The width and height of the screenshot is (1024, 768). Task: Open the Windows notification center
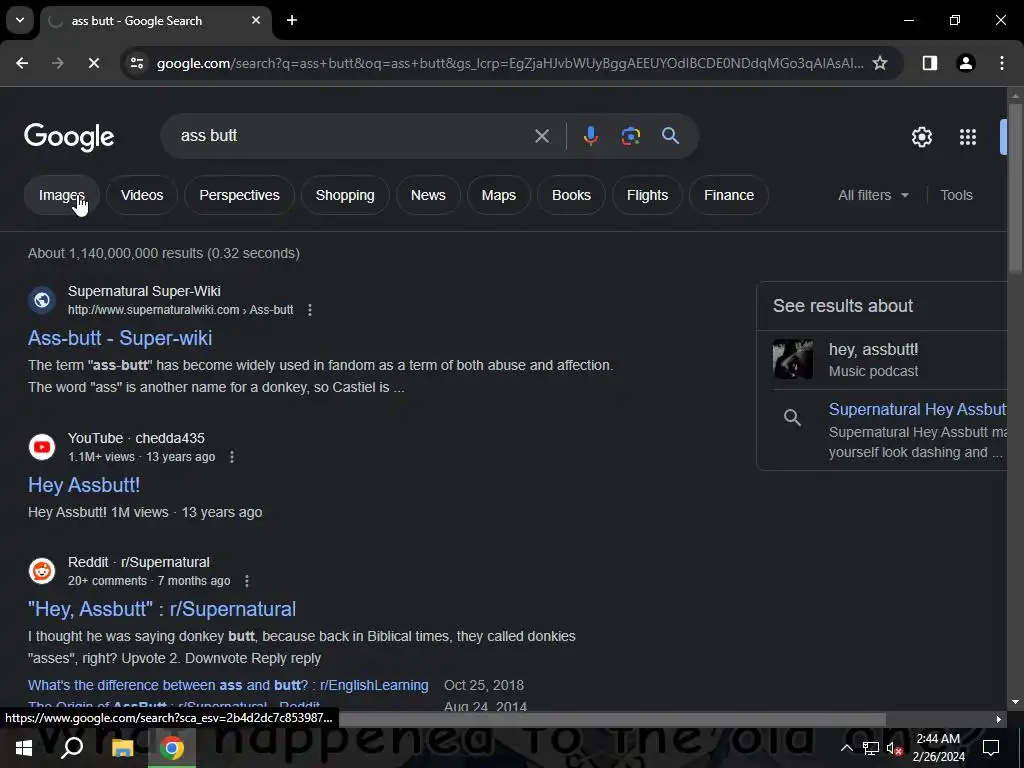991,748
